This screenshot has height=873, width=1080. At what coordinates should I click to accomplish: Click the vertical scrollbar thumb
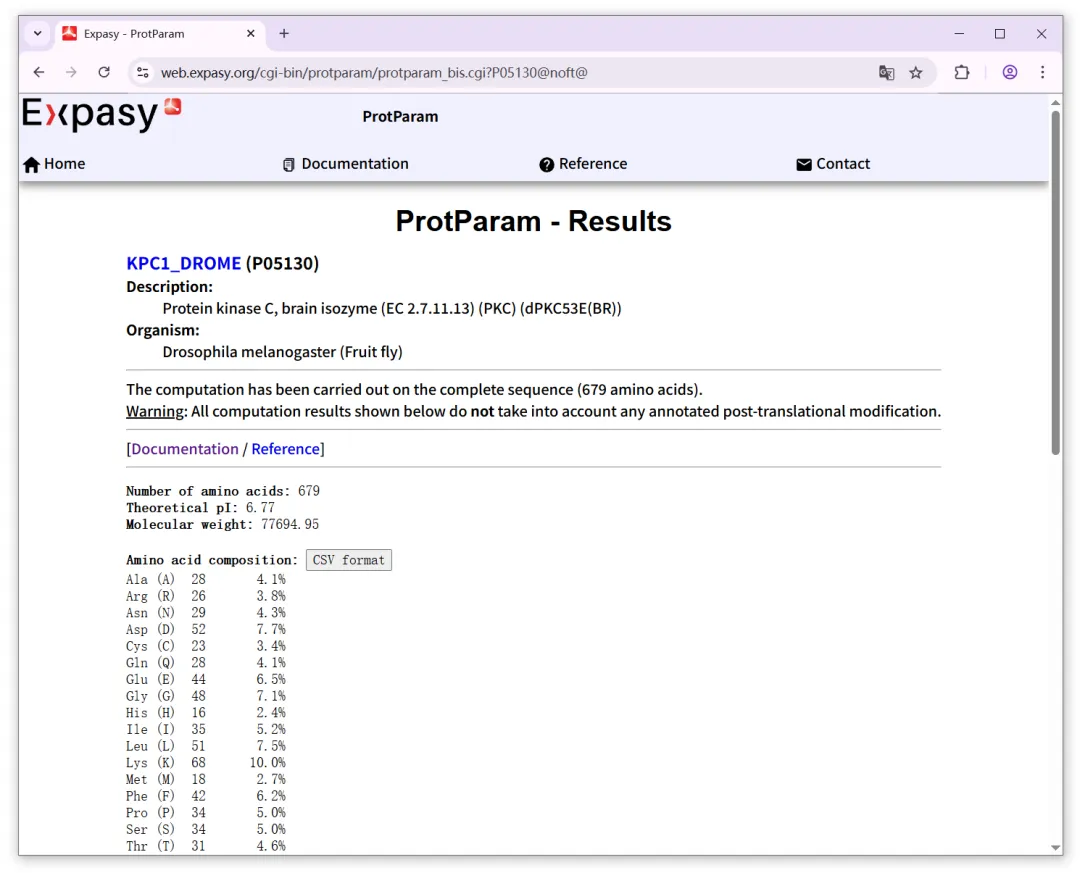coord(1055,283)
